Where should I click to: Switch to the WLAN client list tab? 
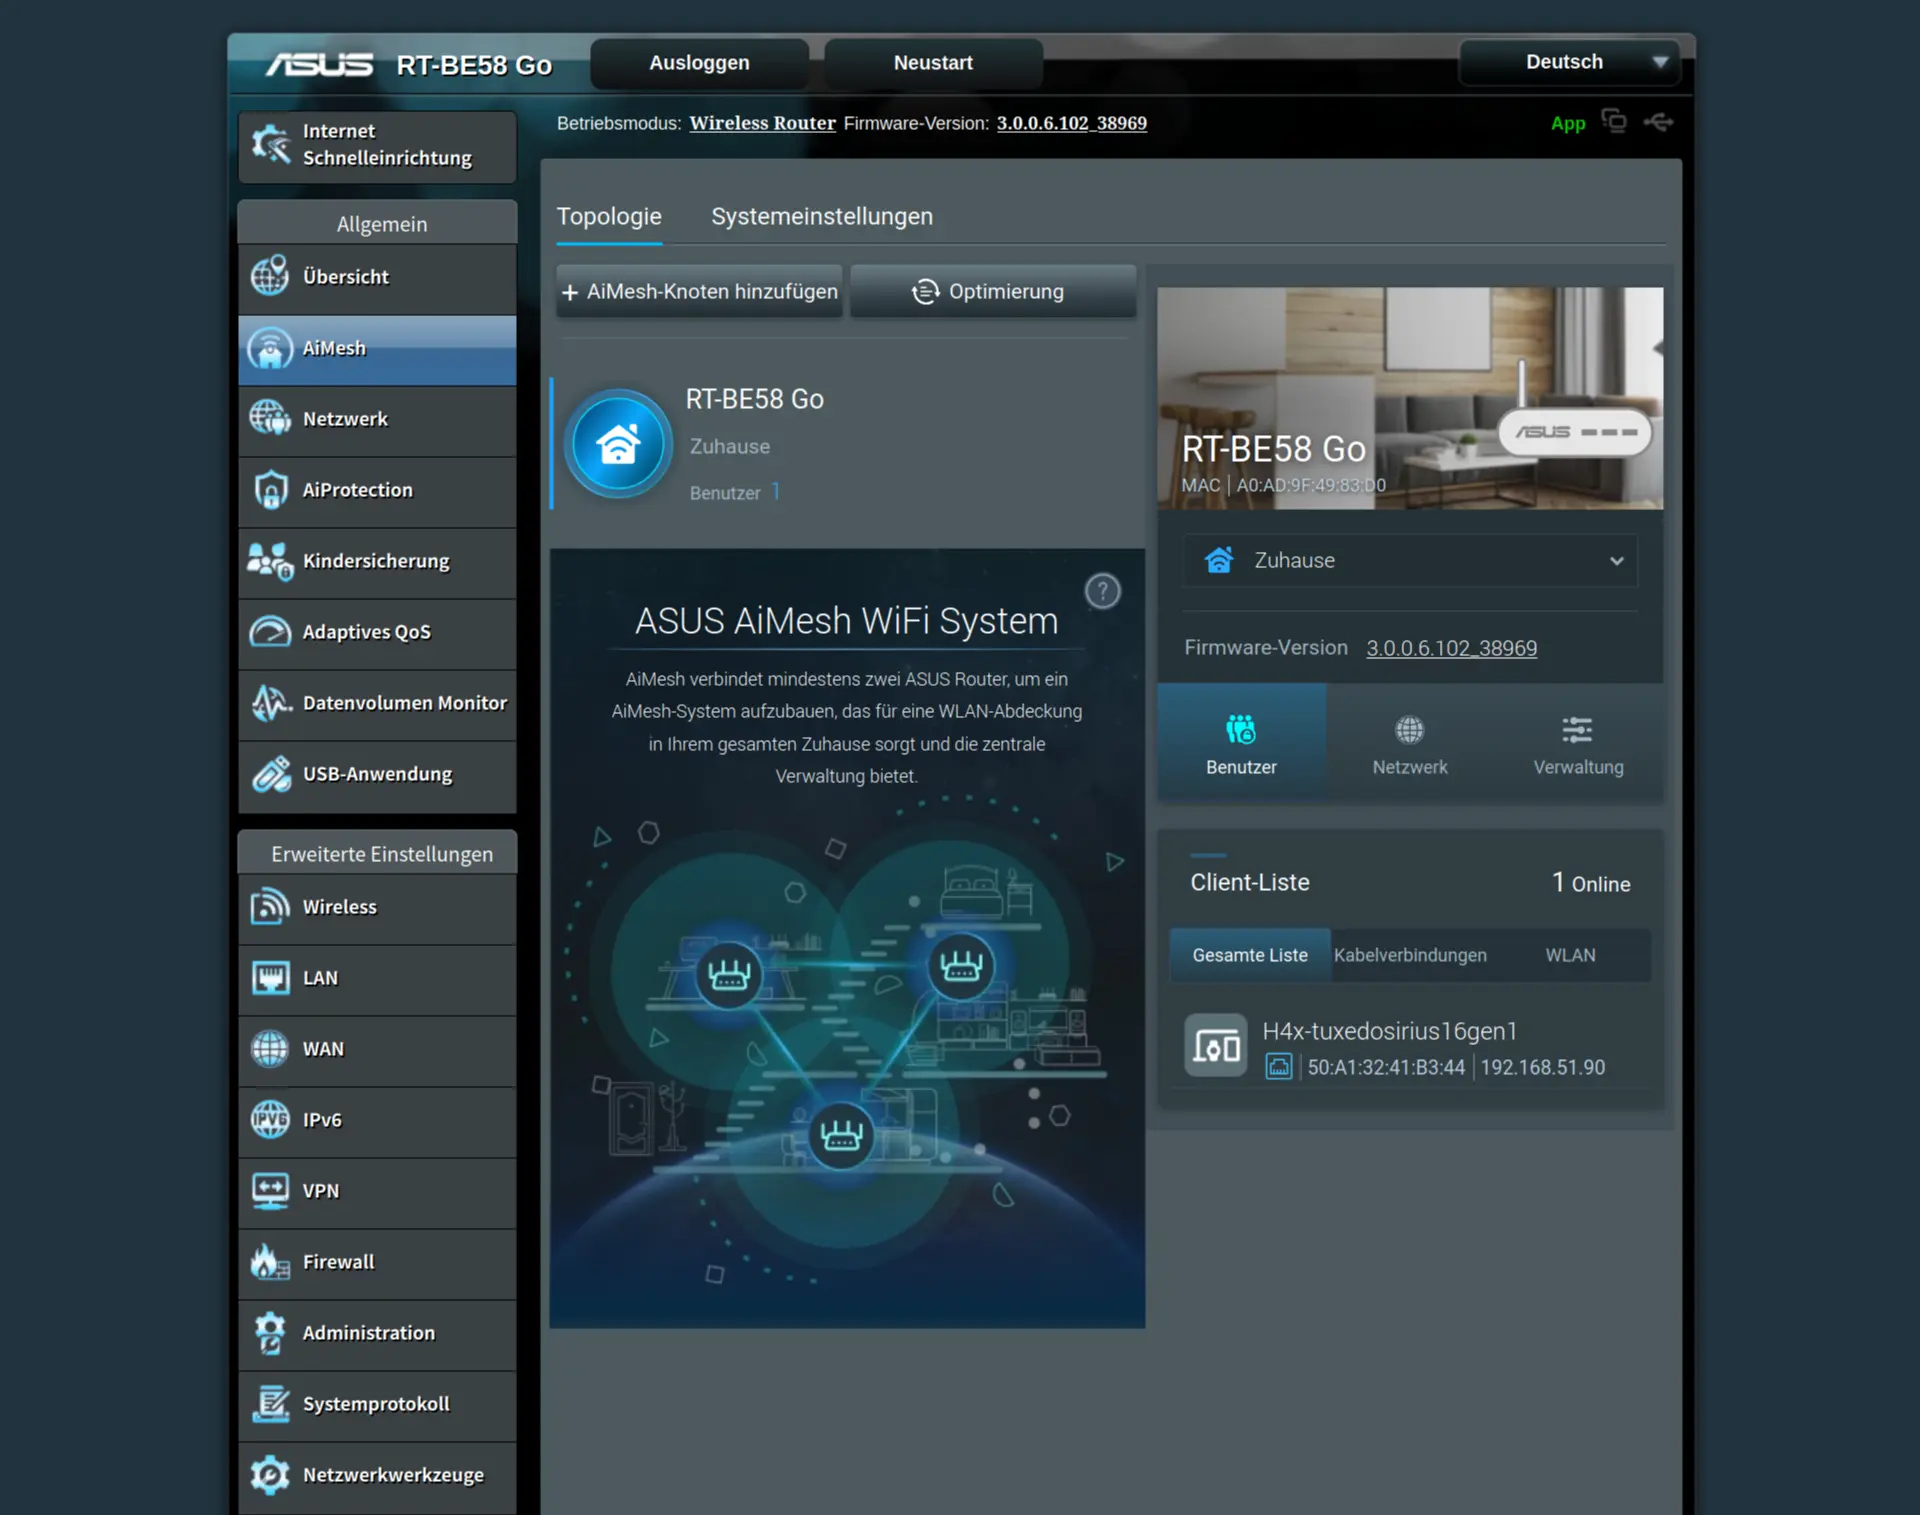(x=1569, y=955)
